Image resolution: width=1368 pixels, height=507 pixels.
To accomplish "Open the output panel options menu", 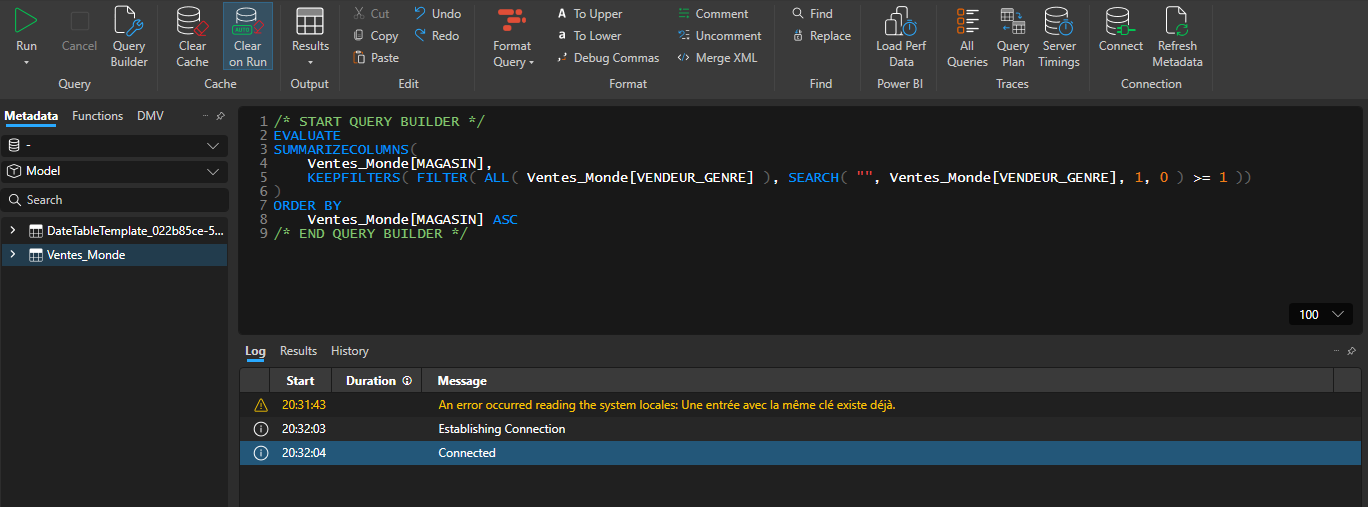I will 1337,351.
